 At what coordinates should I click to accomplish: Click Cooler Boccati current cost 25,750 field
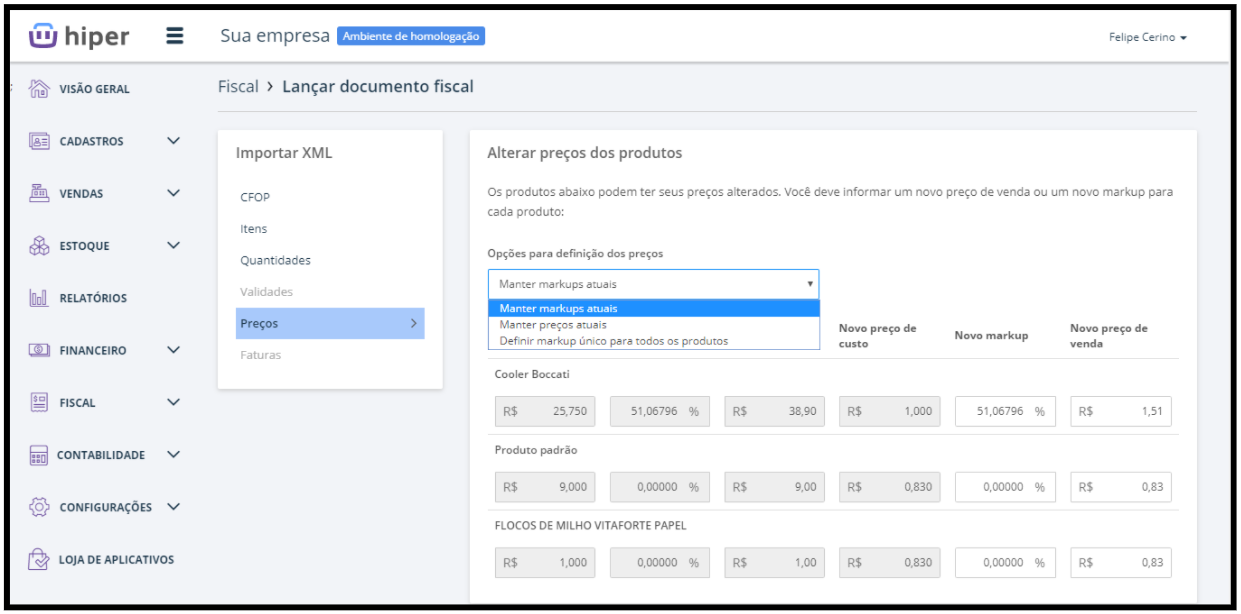545,411
